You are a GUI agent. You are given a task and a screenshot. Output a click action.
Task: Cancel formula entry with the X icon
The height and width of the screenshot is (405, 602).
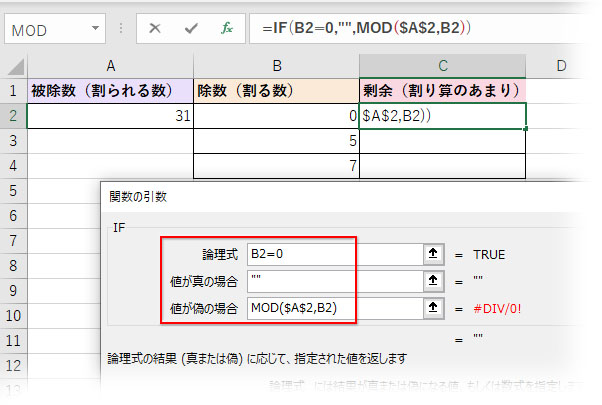155,28
